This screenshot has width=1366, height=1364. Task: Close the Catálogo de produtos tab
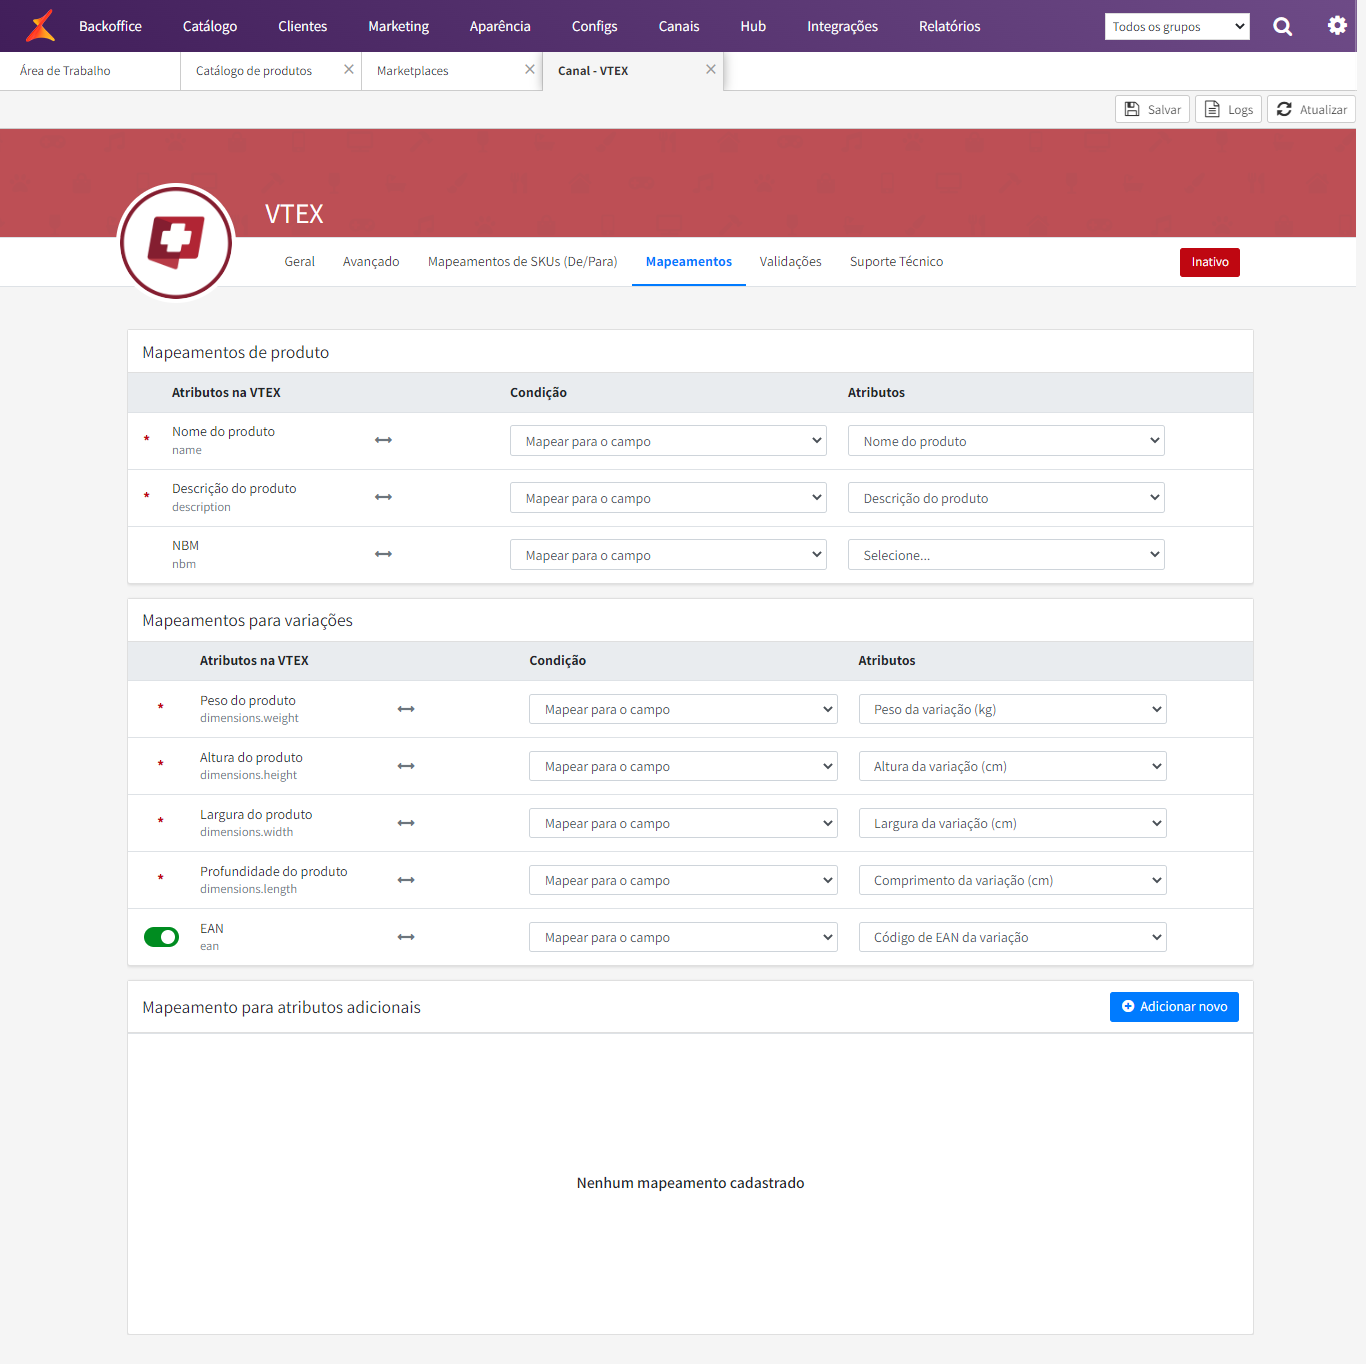(349, 70)
